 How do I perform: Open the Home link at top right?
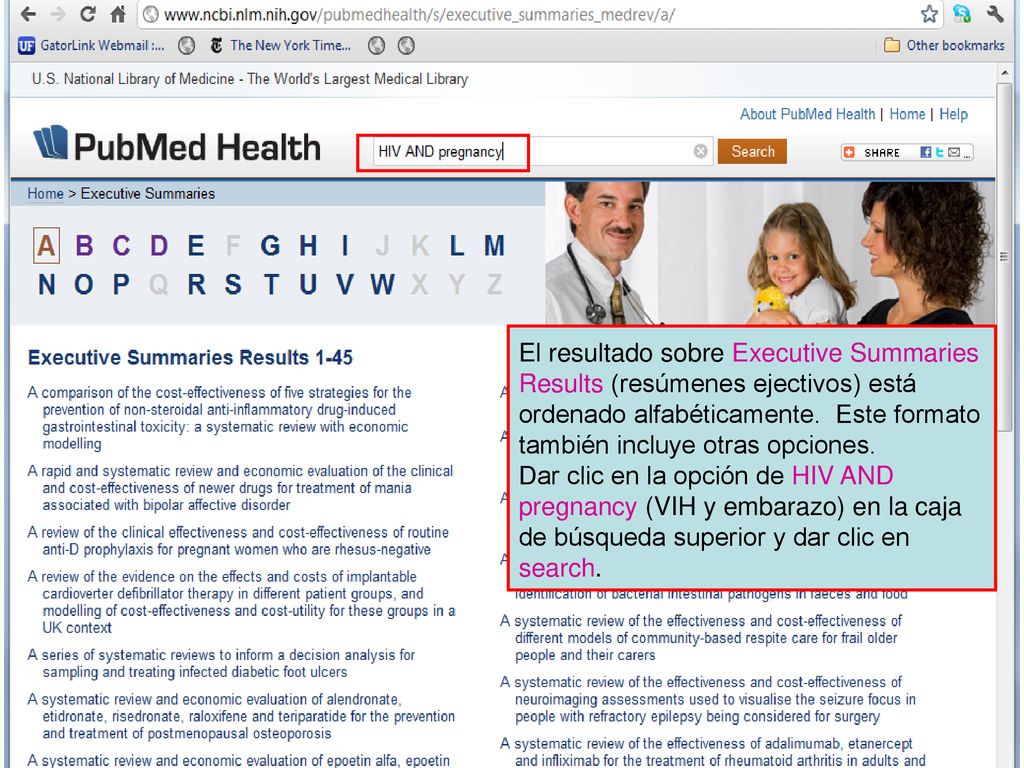tap(907, 114)
